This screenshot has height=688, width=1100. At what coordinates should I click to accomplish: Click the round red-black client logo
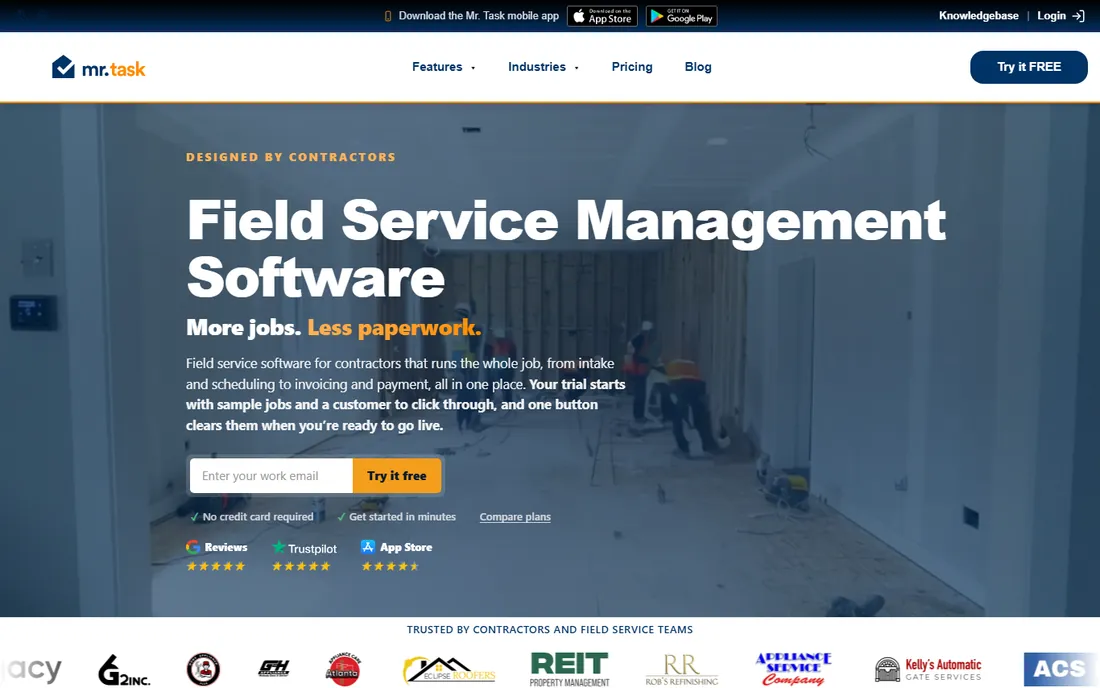203,669
